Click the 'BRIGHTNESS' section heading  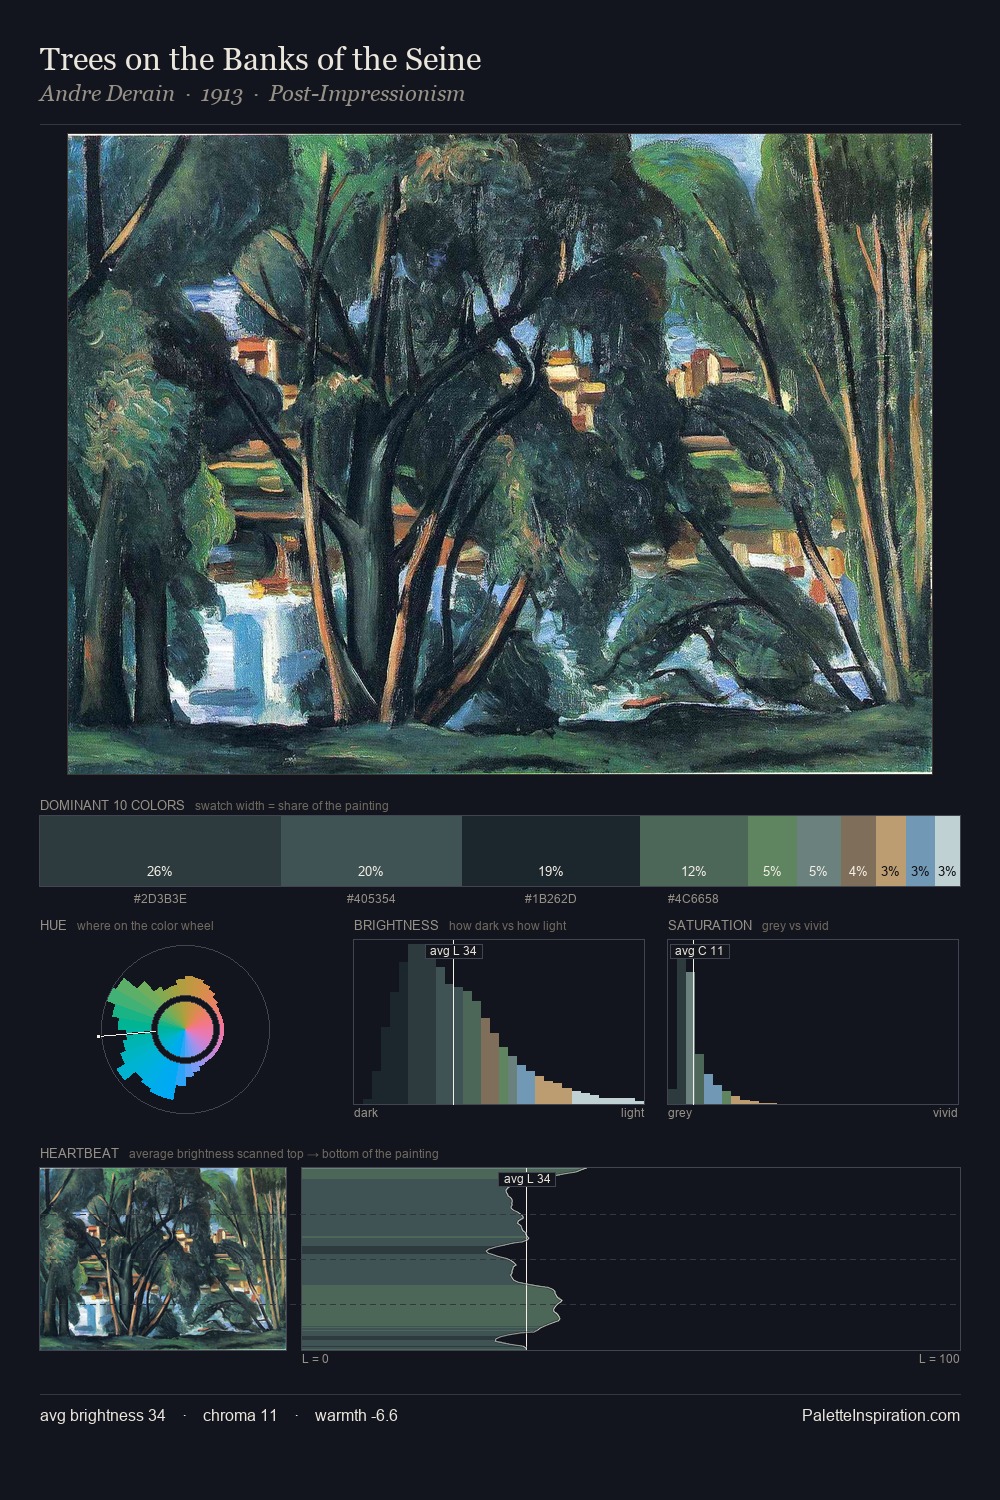point(396,925)
